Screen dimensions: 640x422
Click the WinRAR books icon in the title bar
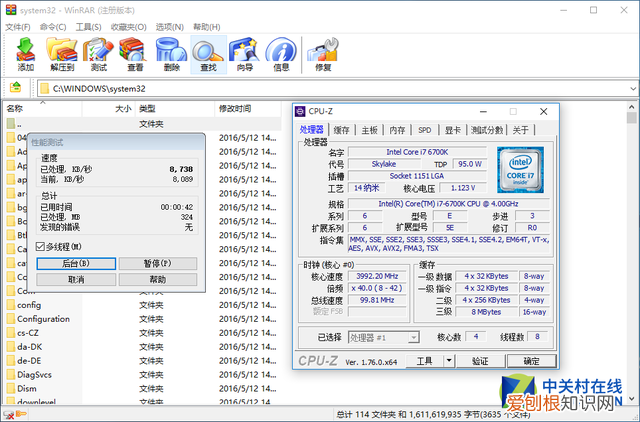11,9
